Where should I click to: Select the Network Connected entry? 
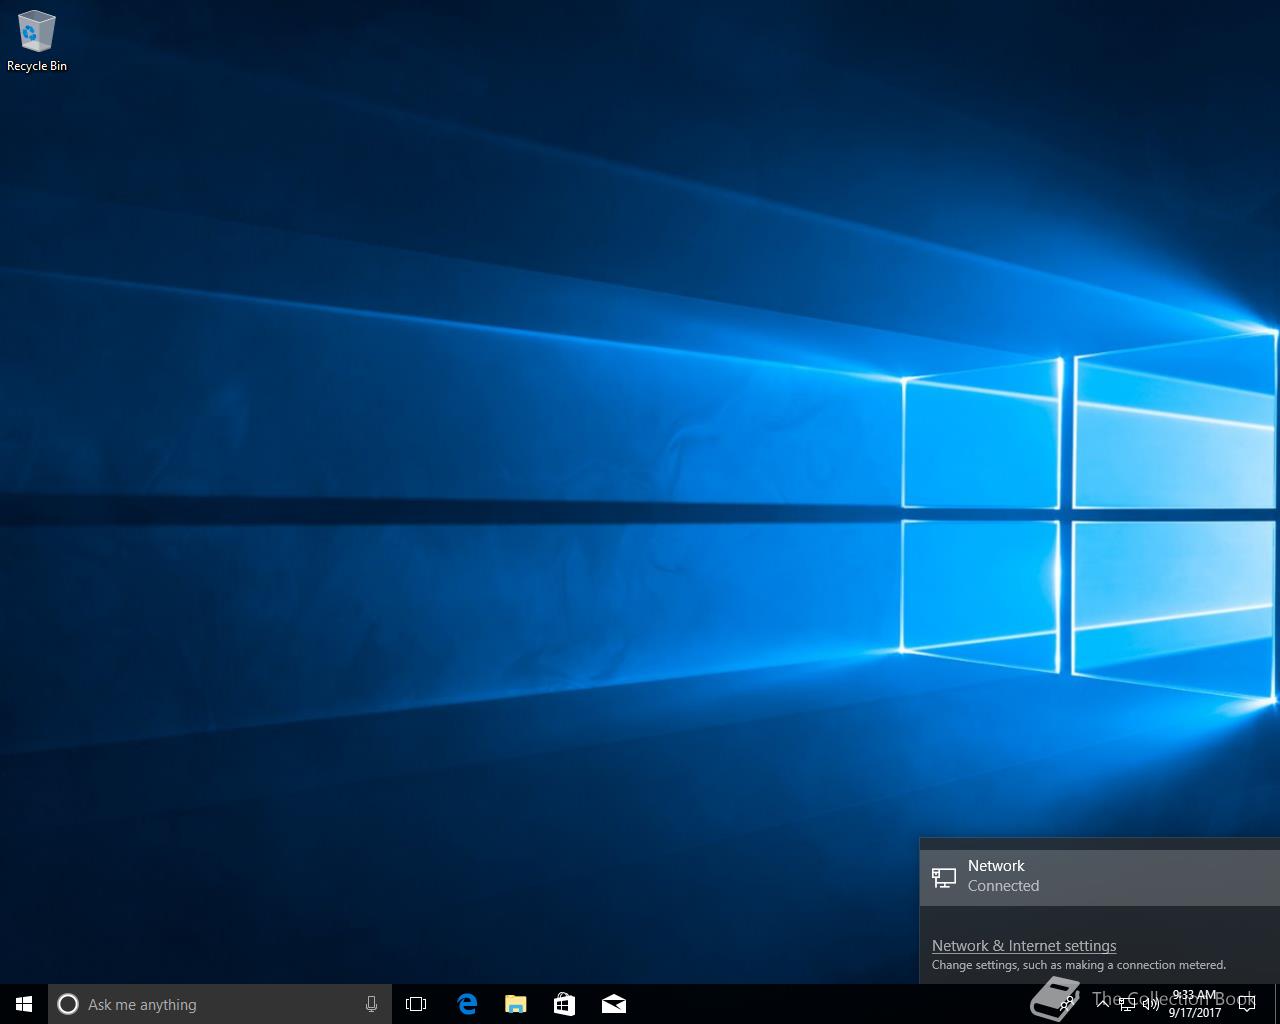pyautogui.click(x=1099, y=876)
